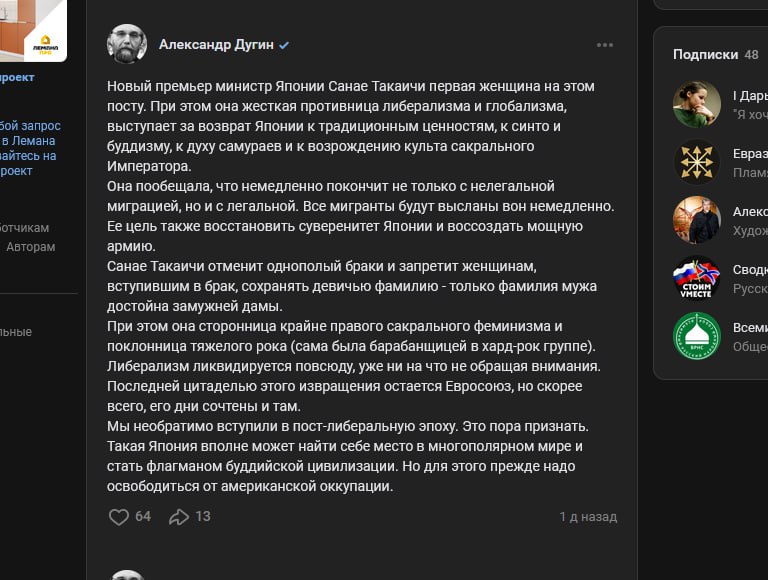Image resolution: width=768 pixels, height=580 pixels.
Task: Open the Лемана ПРО advertisement image
Action: click(33, 30)
